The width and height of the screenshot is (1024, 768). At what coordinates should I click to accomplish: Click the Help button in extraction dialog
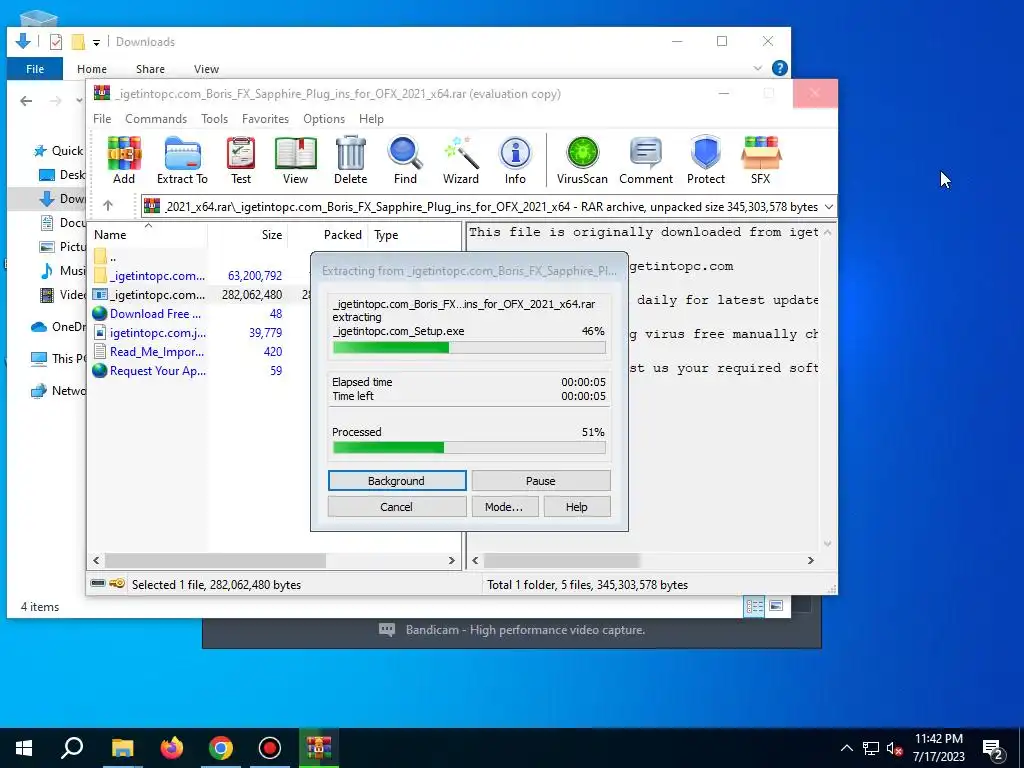tap(577, 507)
